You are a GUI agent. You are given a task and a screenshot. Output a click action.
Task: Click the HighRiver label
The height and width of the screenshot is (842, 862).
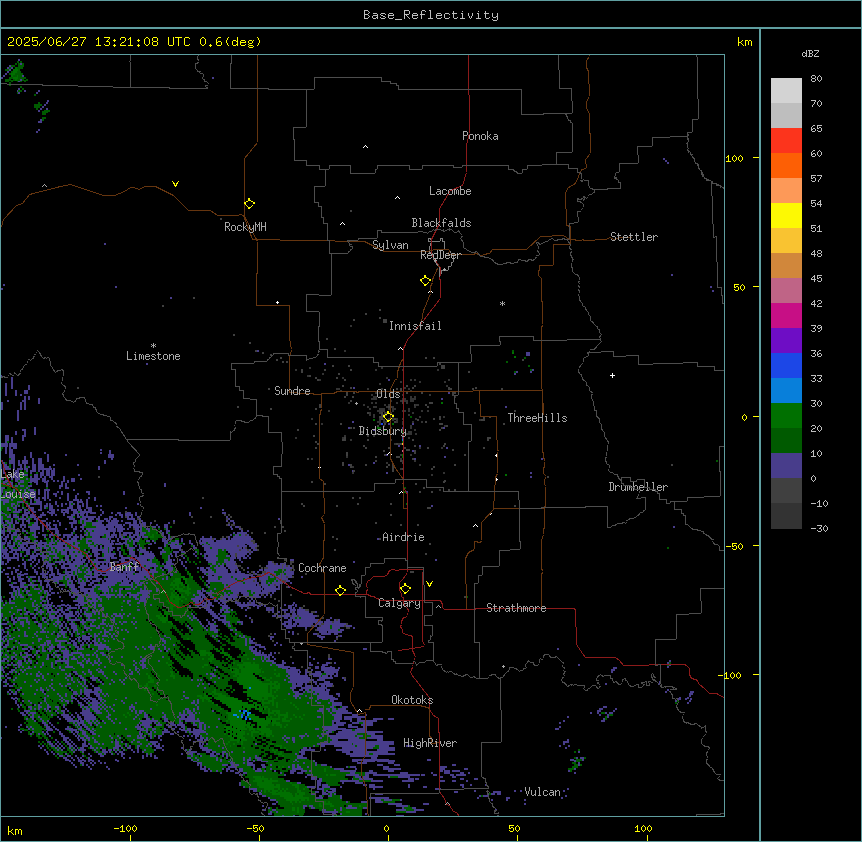(430, 743)
